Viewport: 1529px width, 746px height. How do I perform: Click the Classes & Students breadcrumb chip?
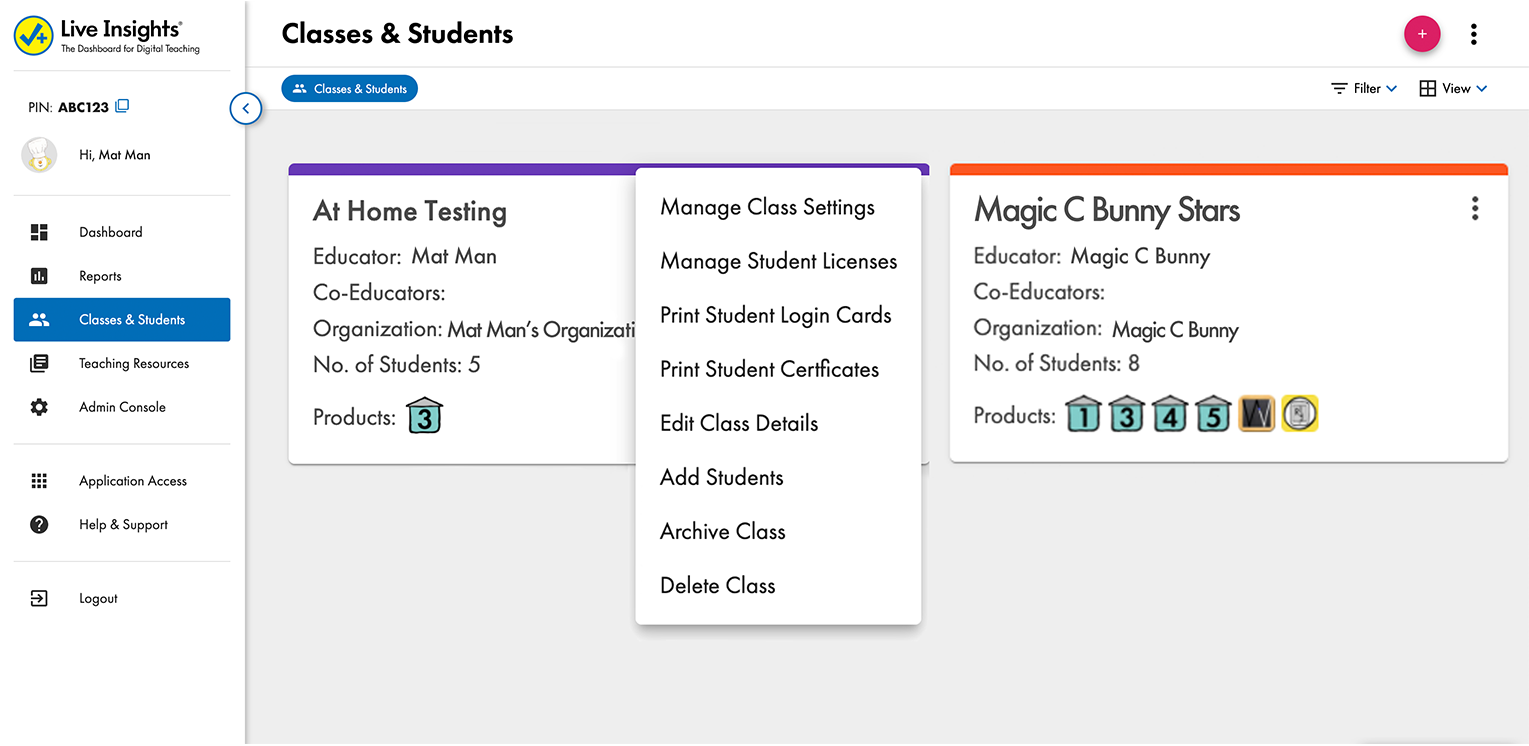coord(349,89)
